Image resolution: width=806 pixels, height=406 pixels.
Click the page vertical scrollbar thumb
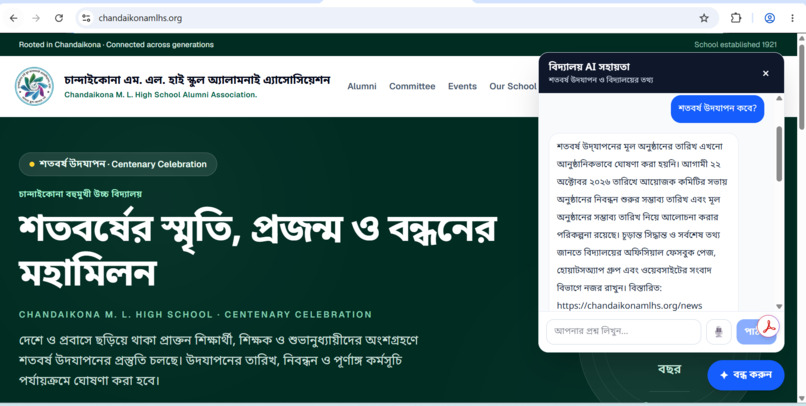point(801,87)
